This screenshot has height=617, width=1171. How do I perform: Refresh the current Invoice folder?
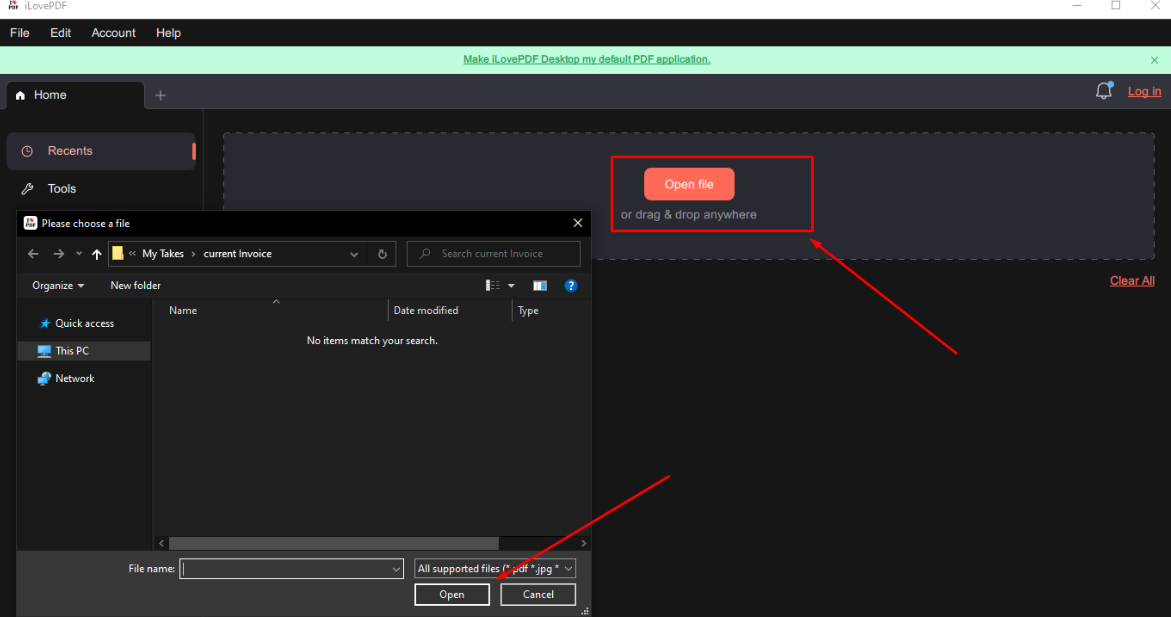pos(382,254)
